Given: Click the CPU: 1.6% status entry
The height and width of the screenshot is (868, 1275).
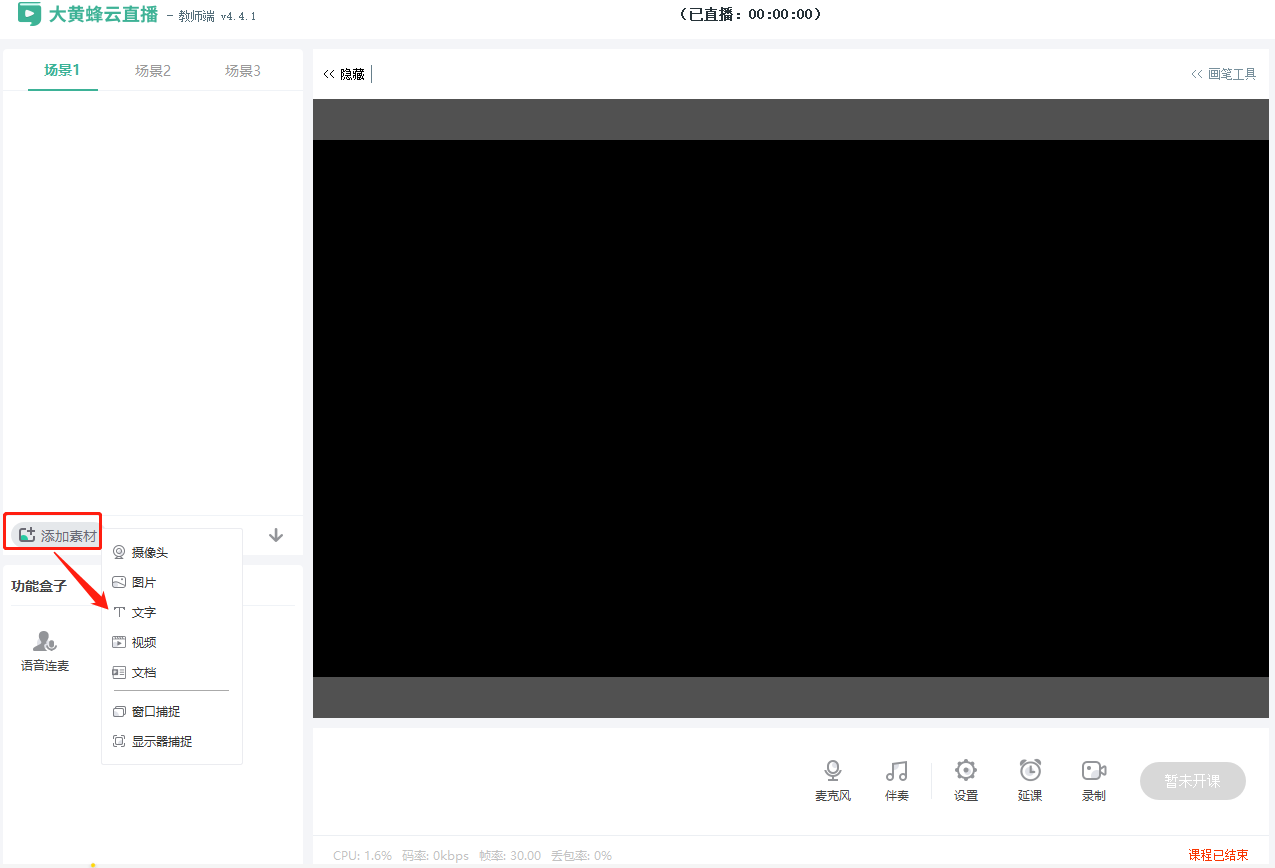Looking at the screenshot, I should pyautogui.click(x=362, y=856).
